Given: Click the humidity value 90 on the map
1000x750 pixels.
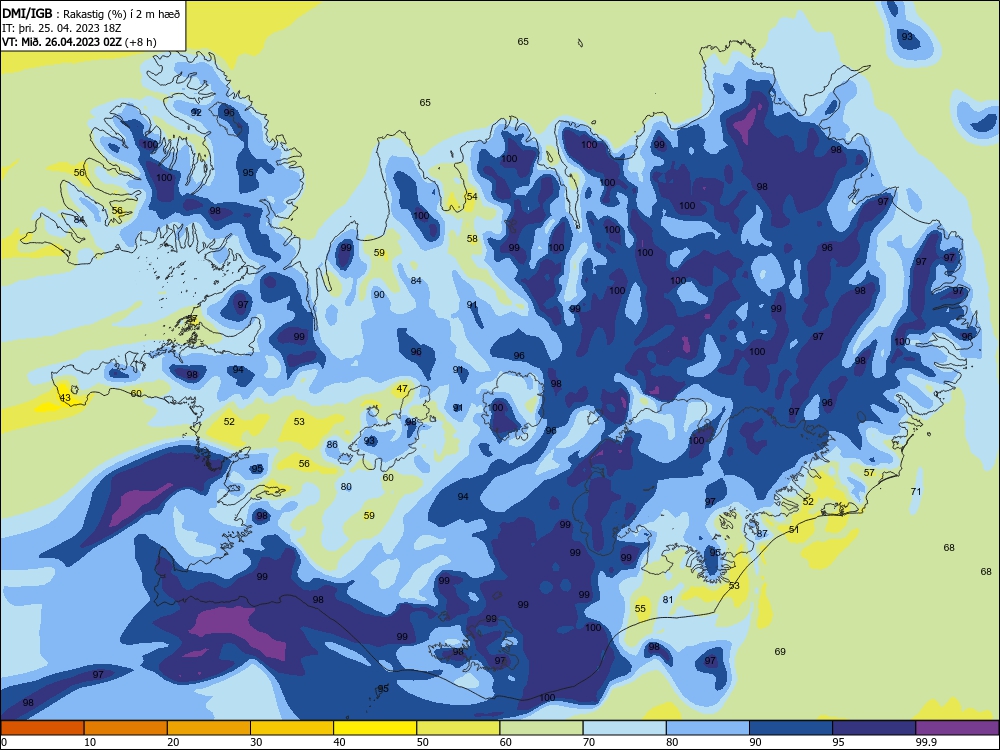Looking at the screenshot, I should [379, 295].
